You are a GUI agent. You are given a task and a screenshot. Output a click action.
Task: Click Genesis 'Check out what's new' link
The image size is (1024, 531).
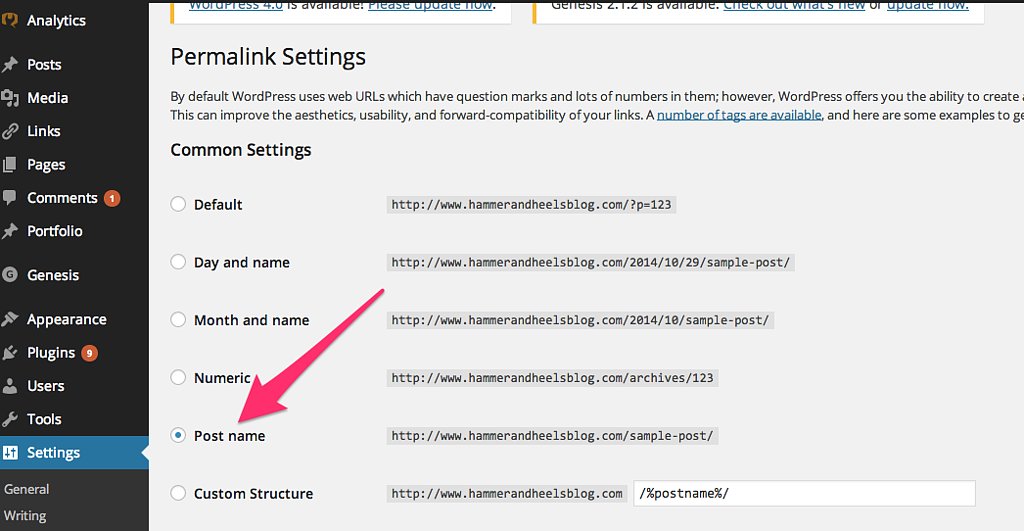[794, 6]
